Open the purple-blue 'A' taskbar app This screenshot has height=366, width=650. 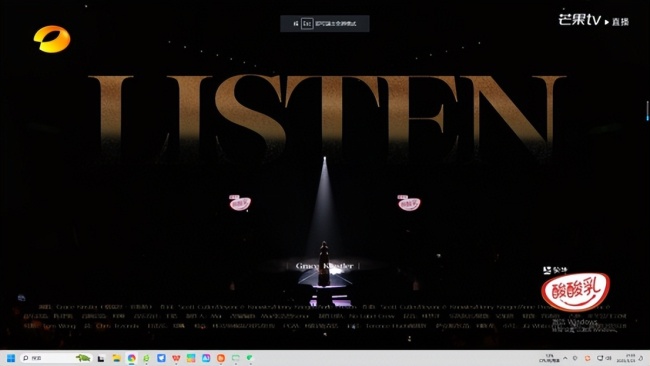click(206, 358)
